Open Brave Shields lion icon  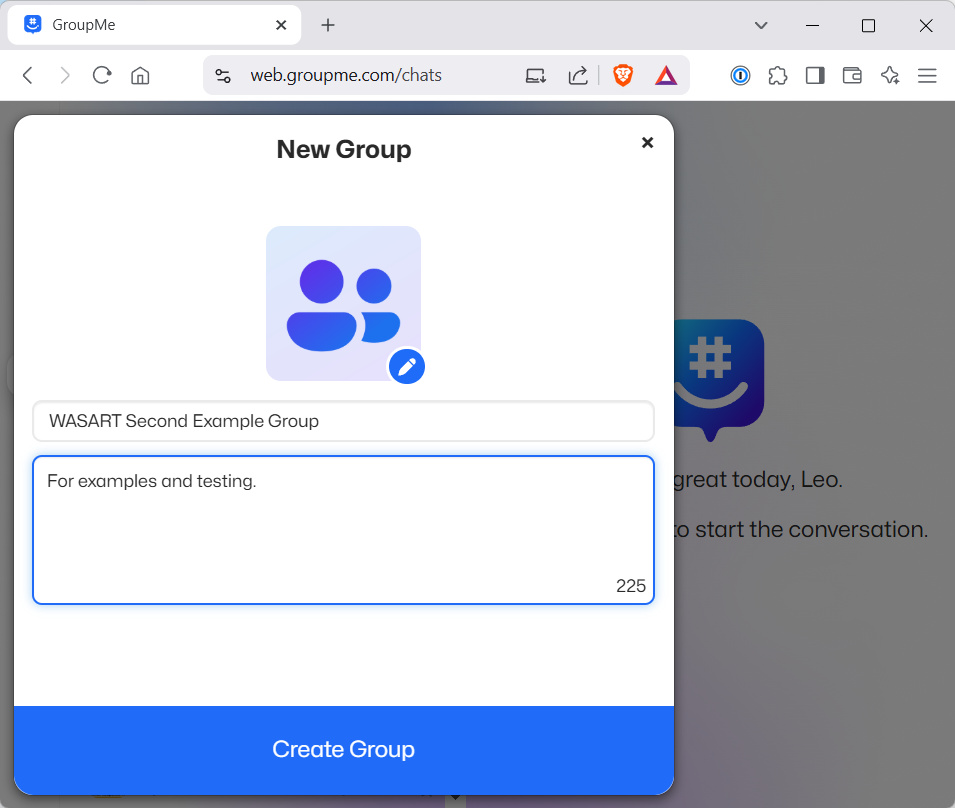[x=623, y=76]
